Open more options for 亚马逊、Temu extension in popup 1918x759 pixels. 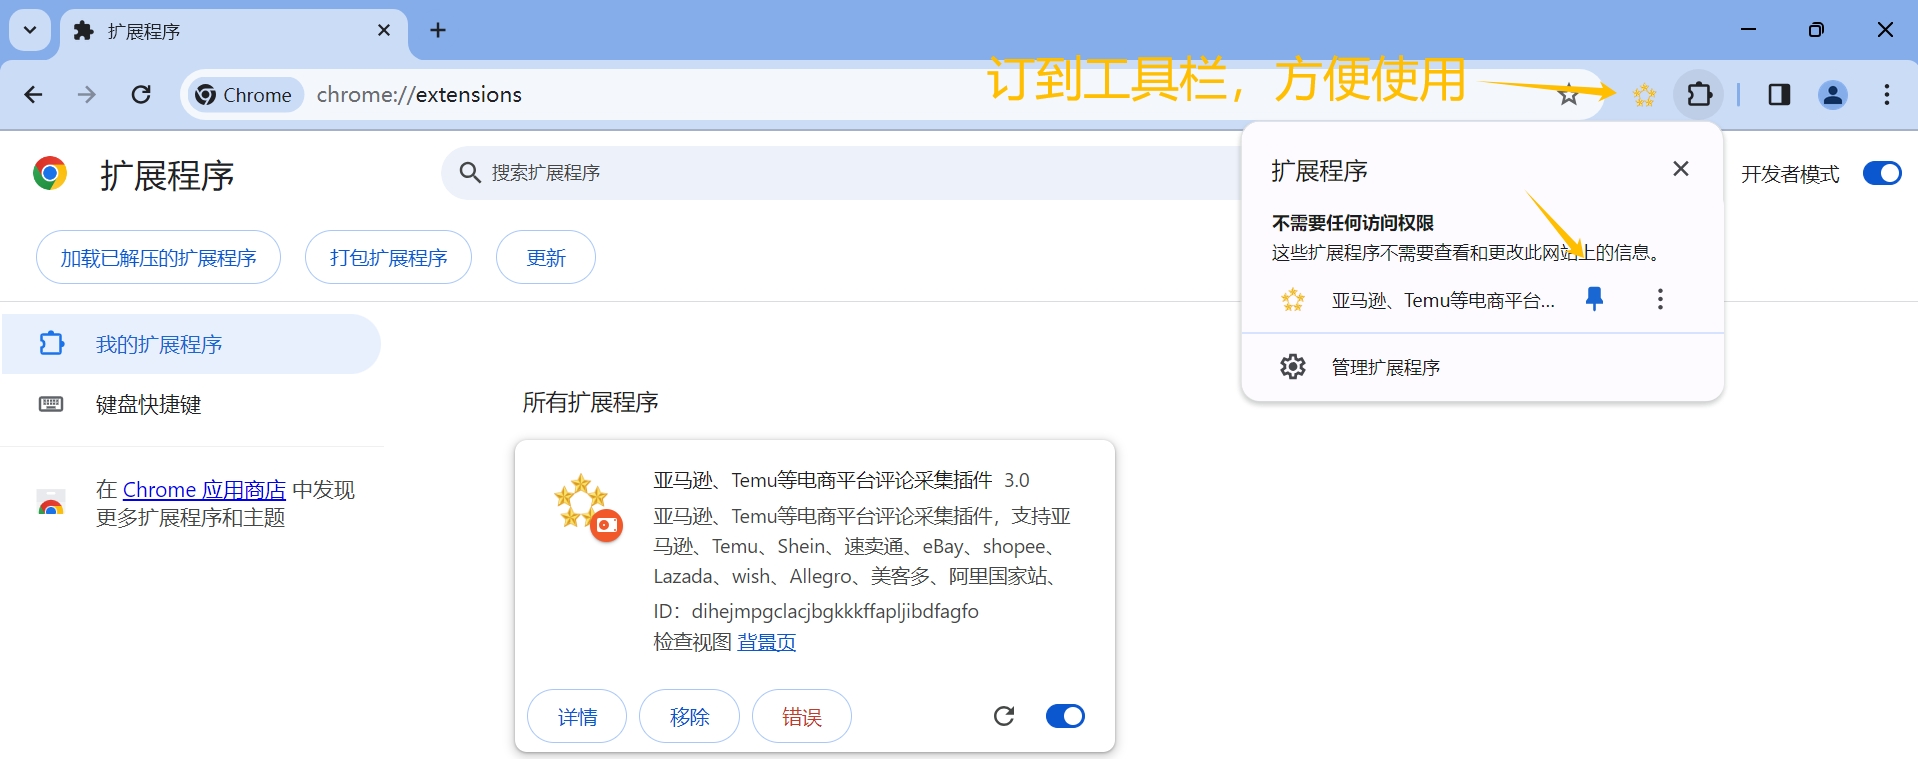point(1660,299)
